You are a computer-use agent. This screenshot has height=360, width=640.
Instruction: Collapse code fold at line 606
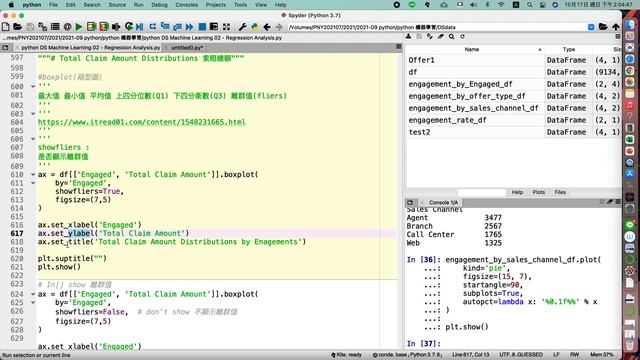click(33, 139)
